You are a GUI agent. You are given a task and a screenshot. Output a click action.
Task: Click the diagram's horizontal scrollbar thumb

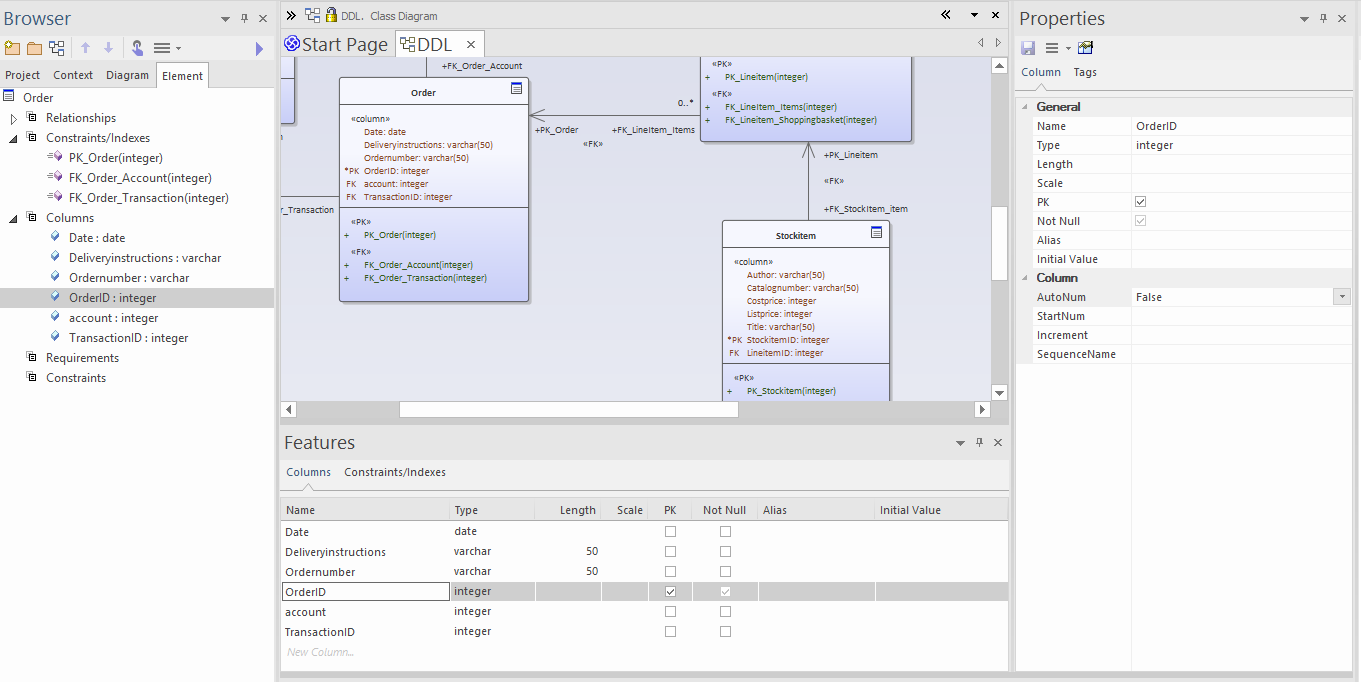(568, 409)
